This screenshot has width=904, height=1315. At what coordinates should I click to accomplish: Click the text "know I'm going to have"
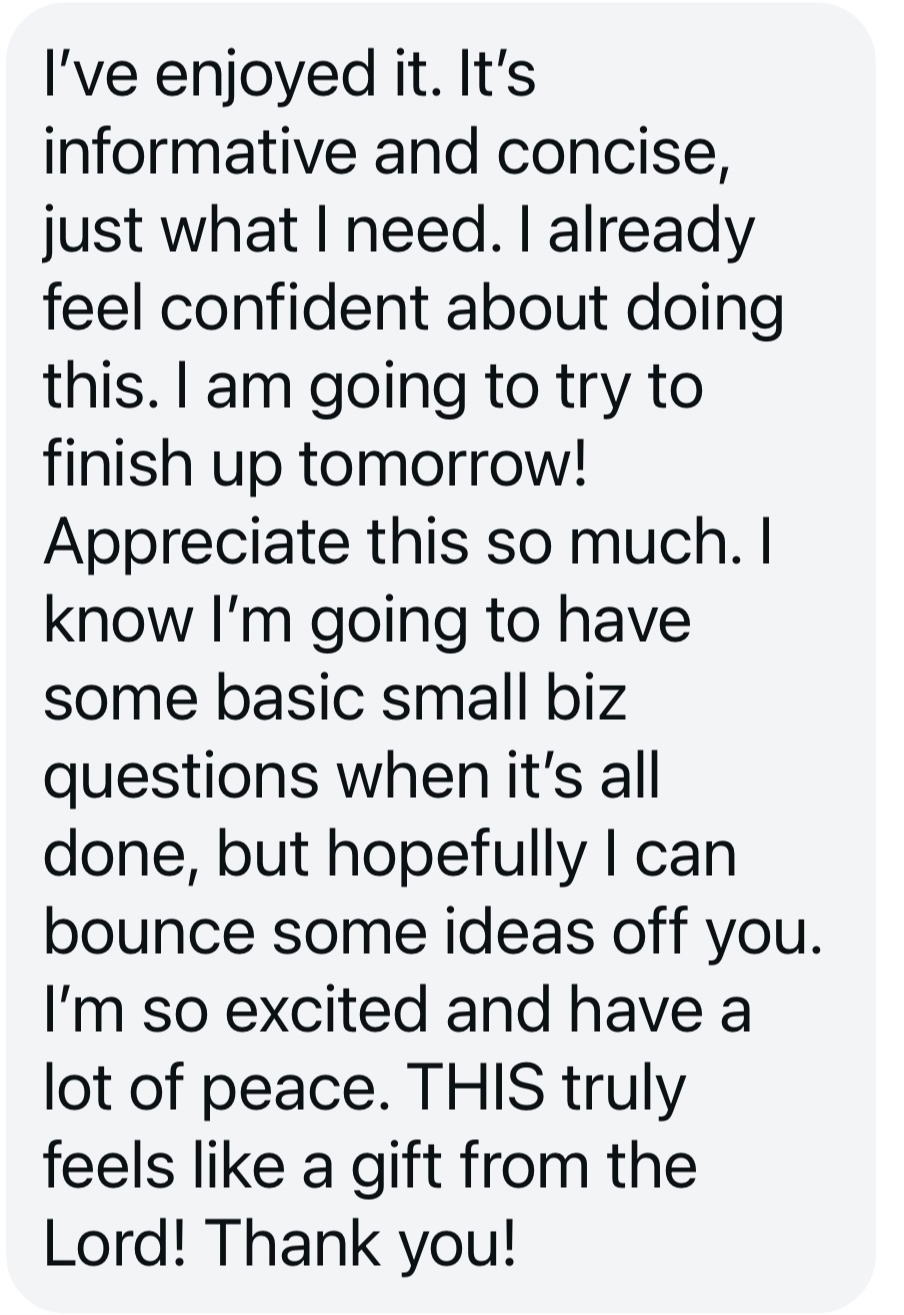pyautogui.click(x=367, y=620)
